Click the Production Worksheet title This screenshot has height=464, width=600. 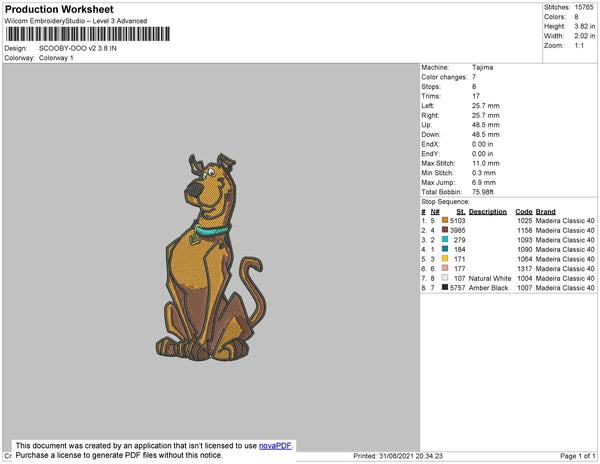pyautogui.click(x=59, y=9)
